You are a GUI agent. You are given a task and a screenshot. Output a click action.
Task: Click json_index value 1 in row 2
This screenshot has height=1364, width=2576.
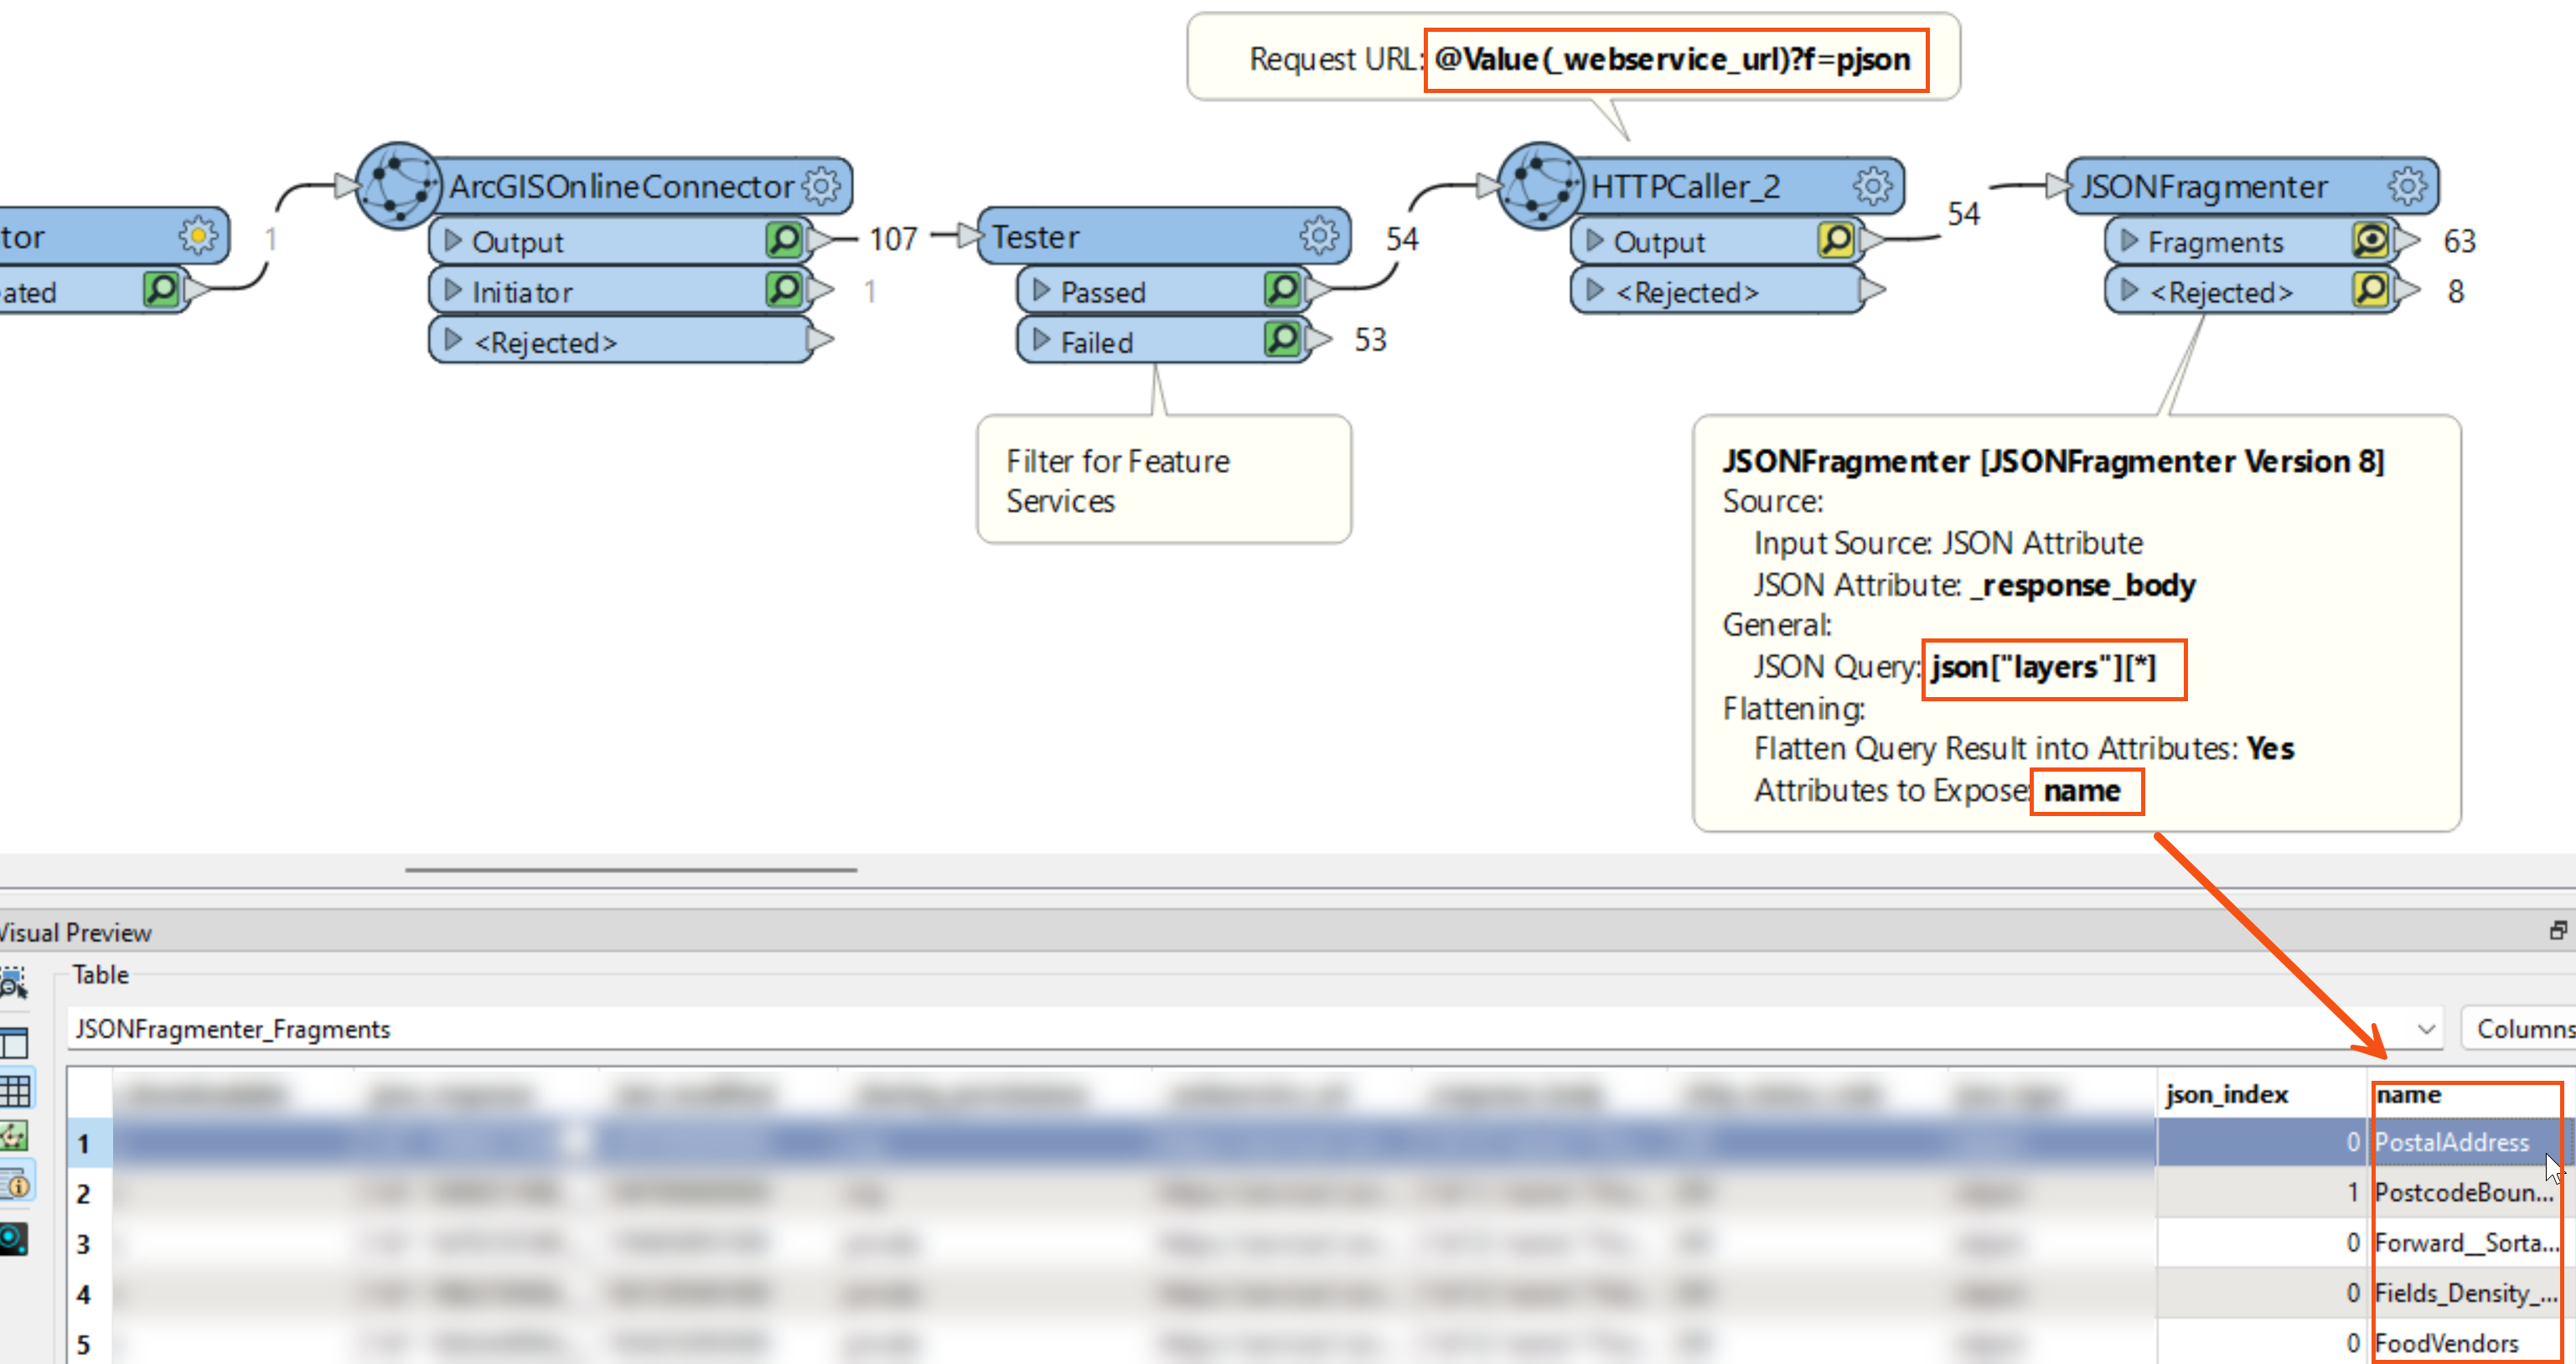tap(2261, 1192)
